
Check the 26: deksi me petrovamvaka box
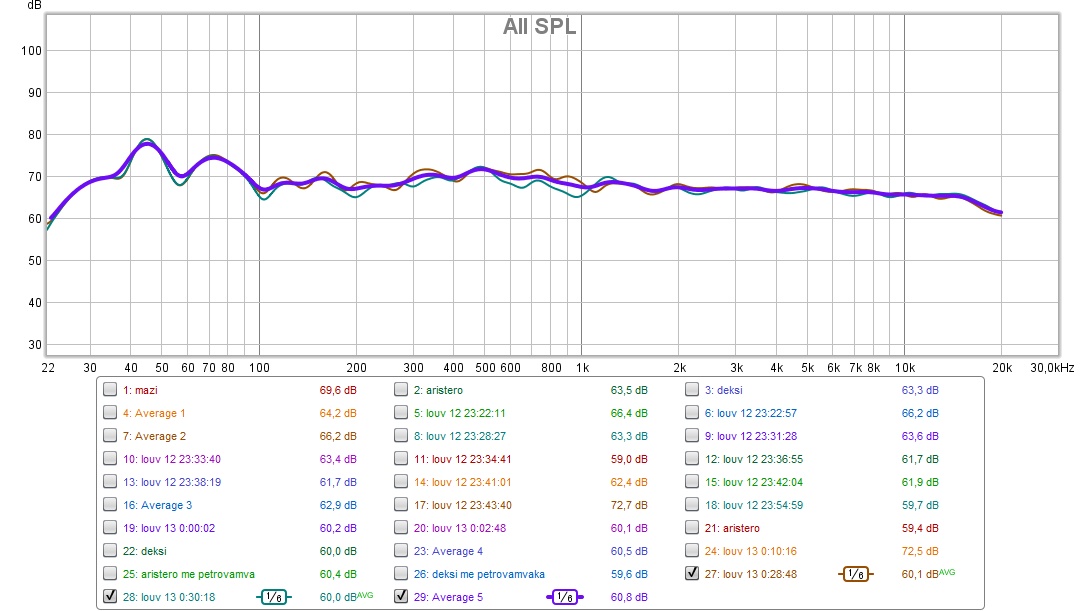401,574
